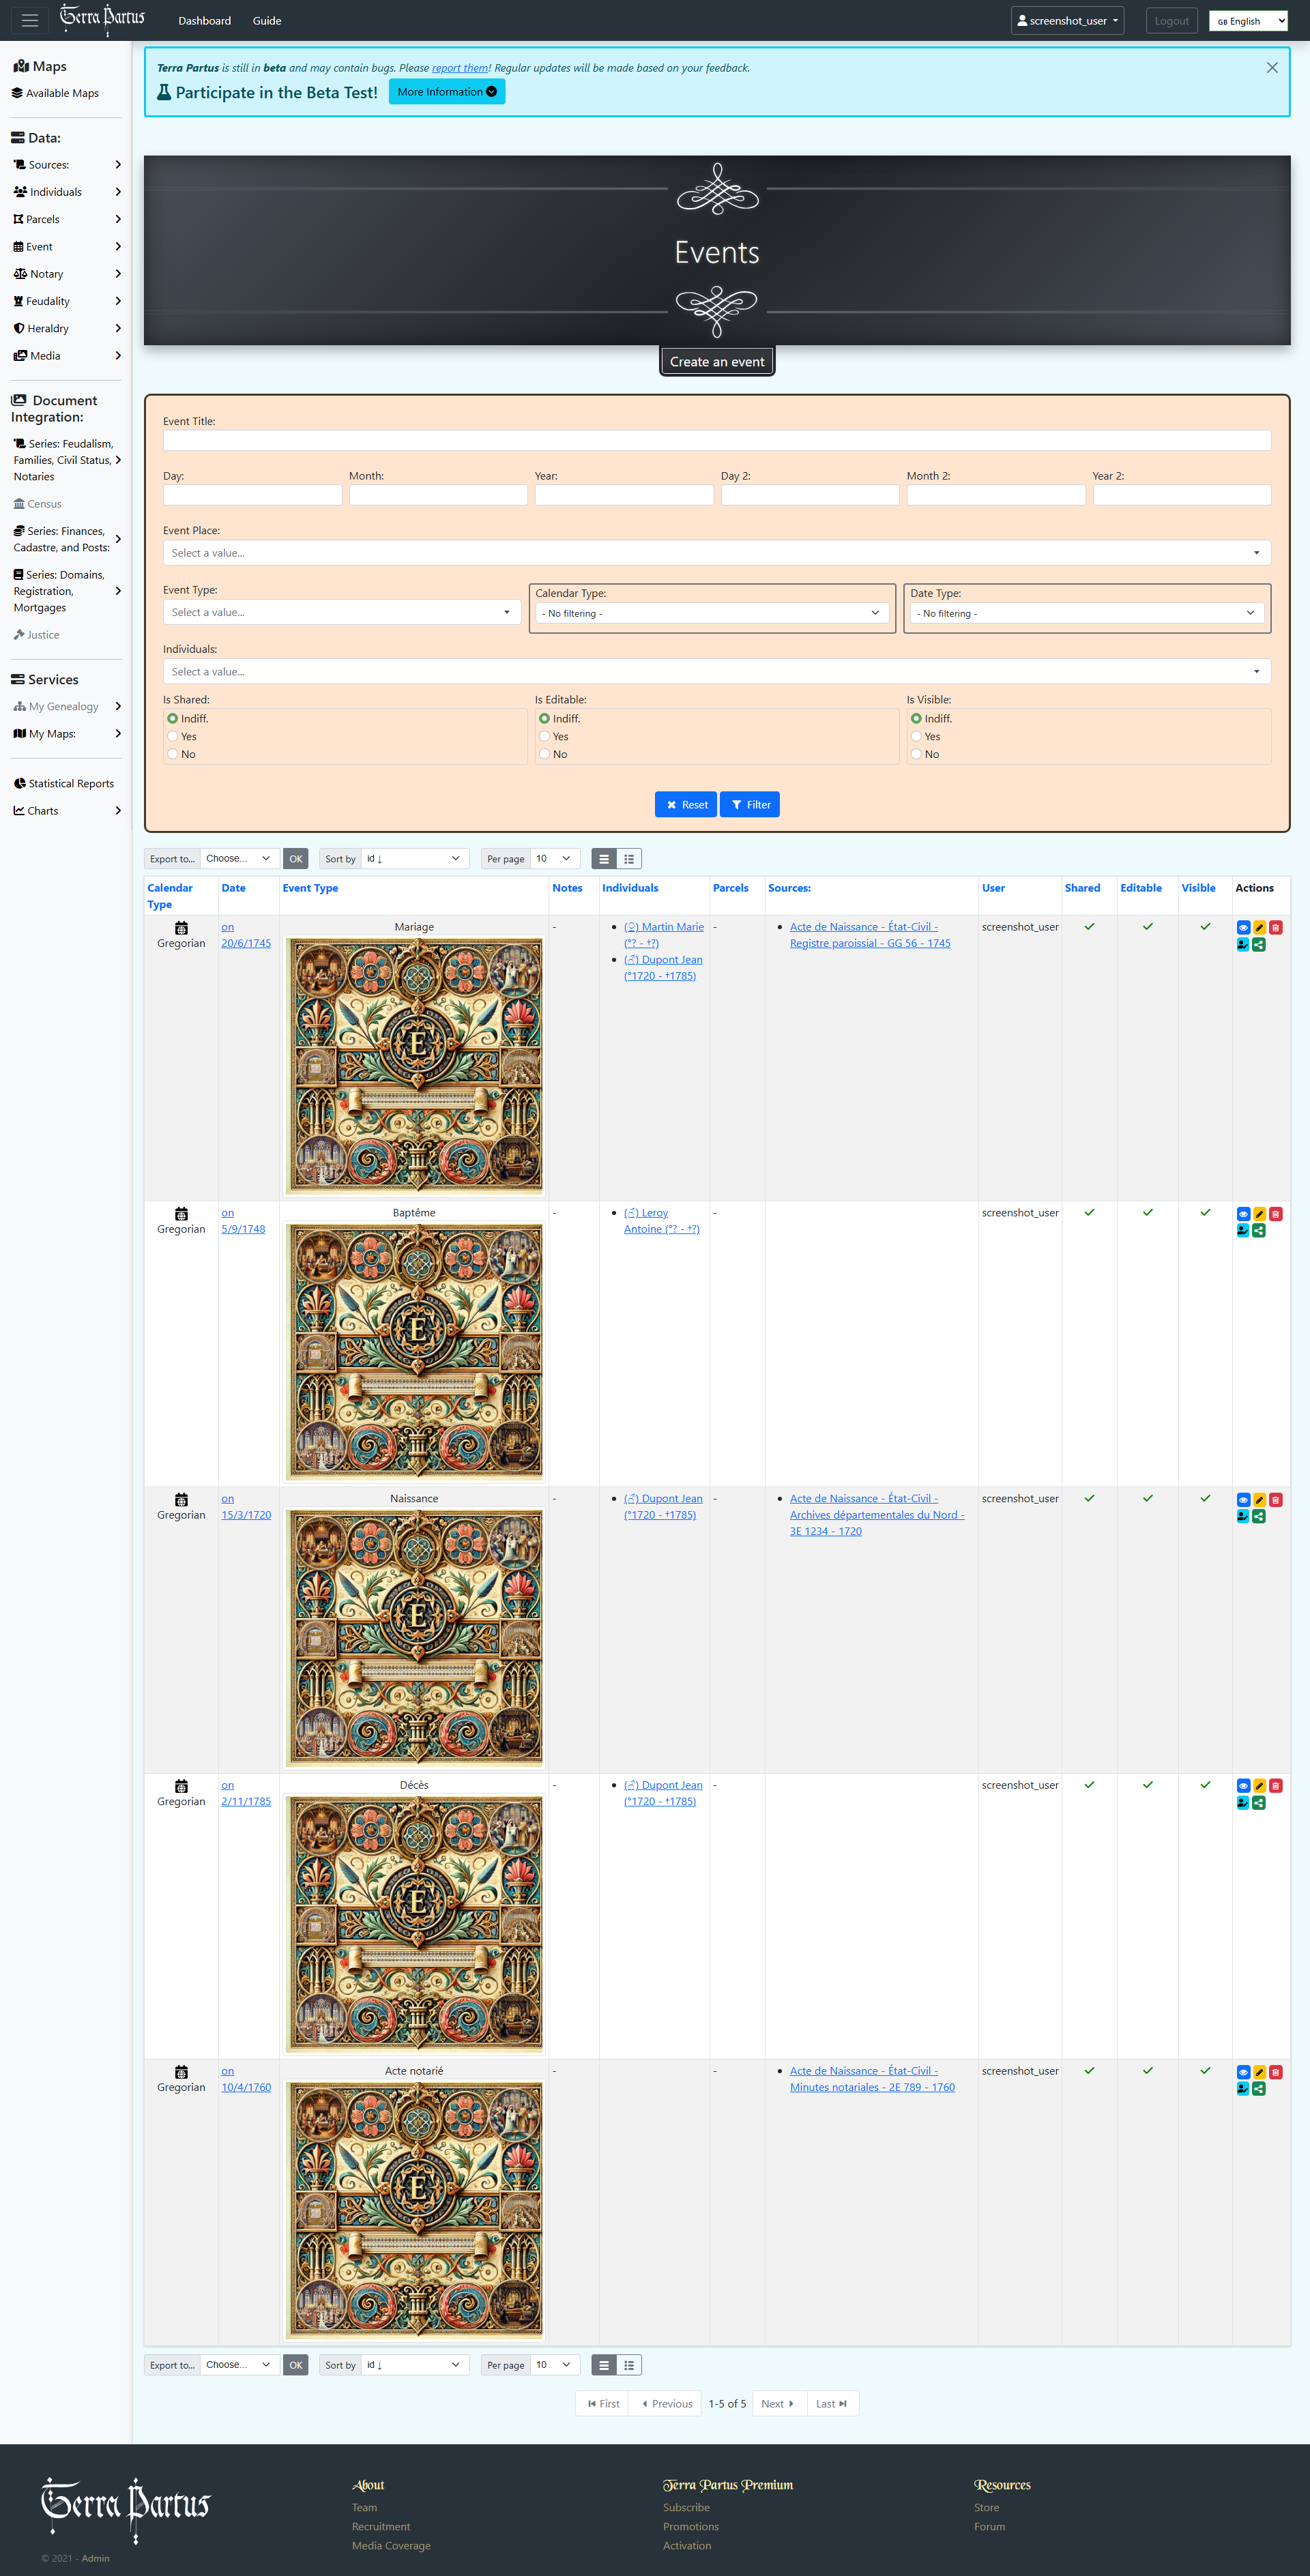Select No under Is Editable
The width and height of the screenshot is (1310, 2576).
(545, 754)
